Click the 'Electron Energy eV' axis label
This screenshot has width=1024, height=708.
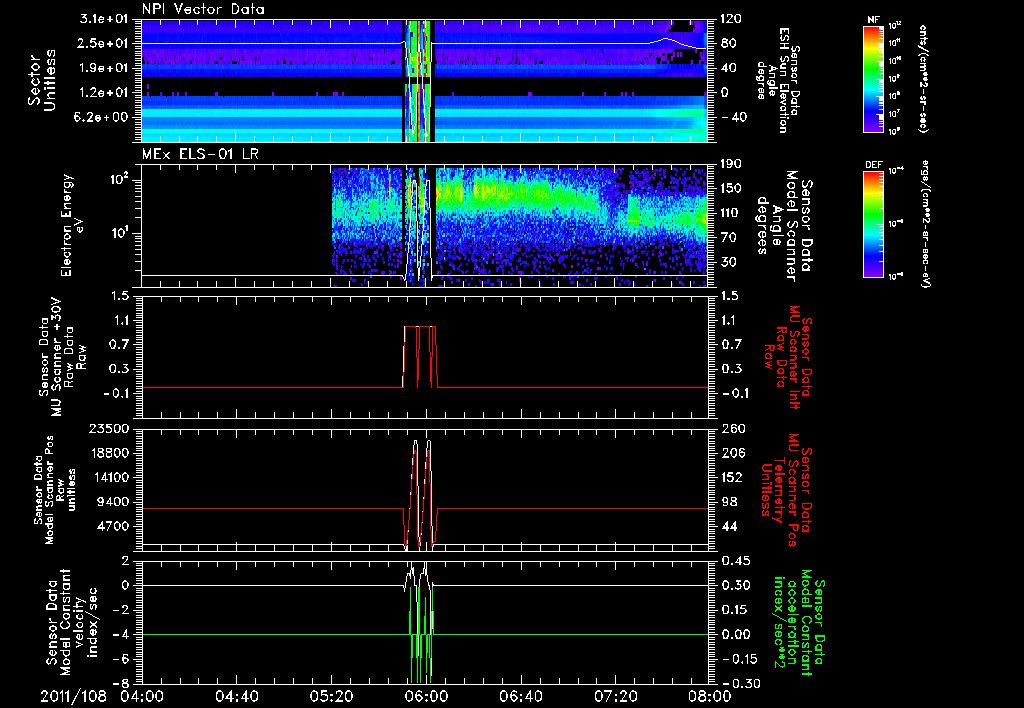[x=74, y=225]
